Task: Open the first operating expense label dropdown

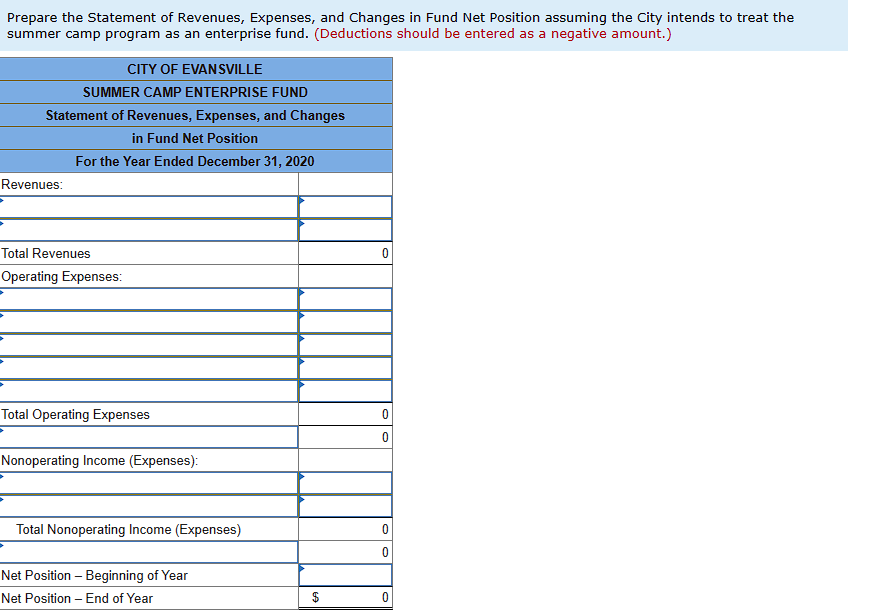Action: pyautogui.click(x=149, y=299)
